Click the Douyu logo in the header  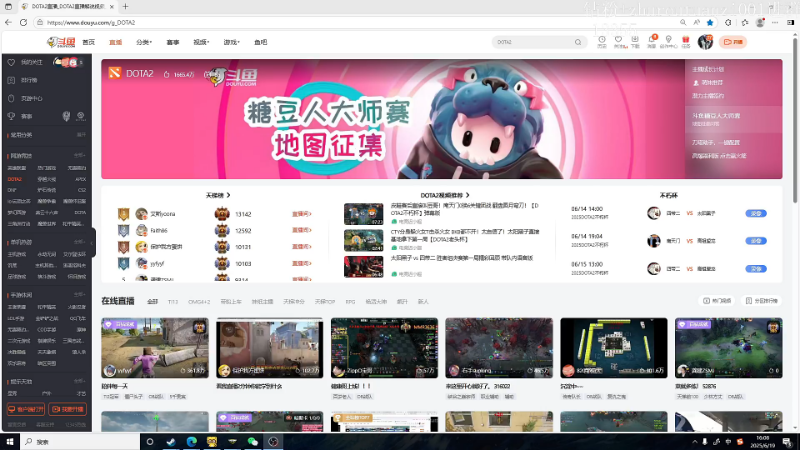(x=61, y=42)
